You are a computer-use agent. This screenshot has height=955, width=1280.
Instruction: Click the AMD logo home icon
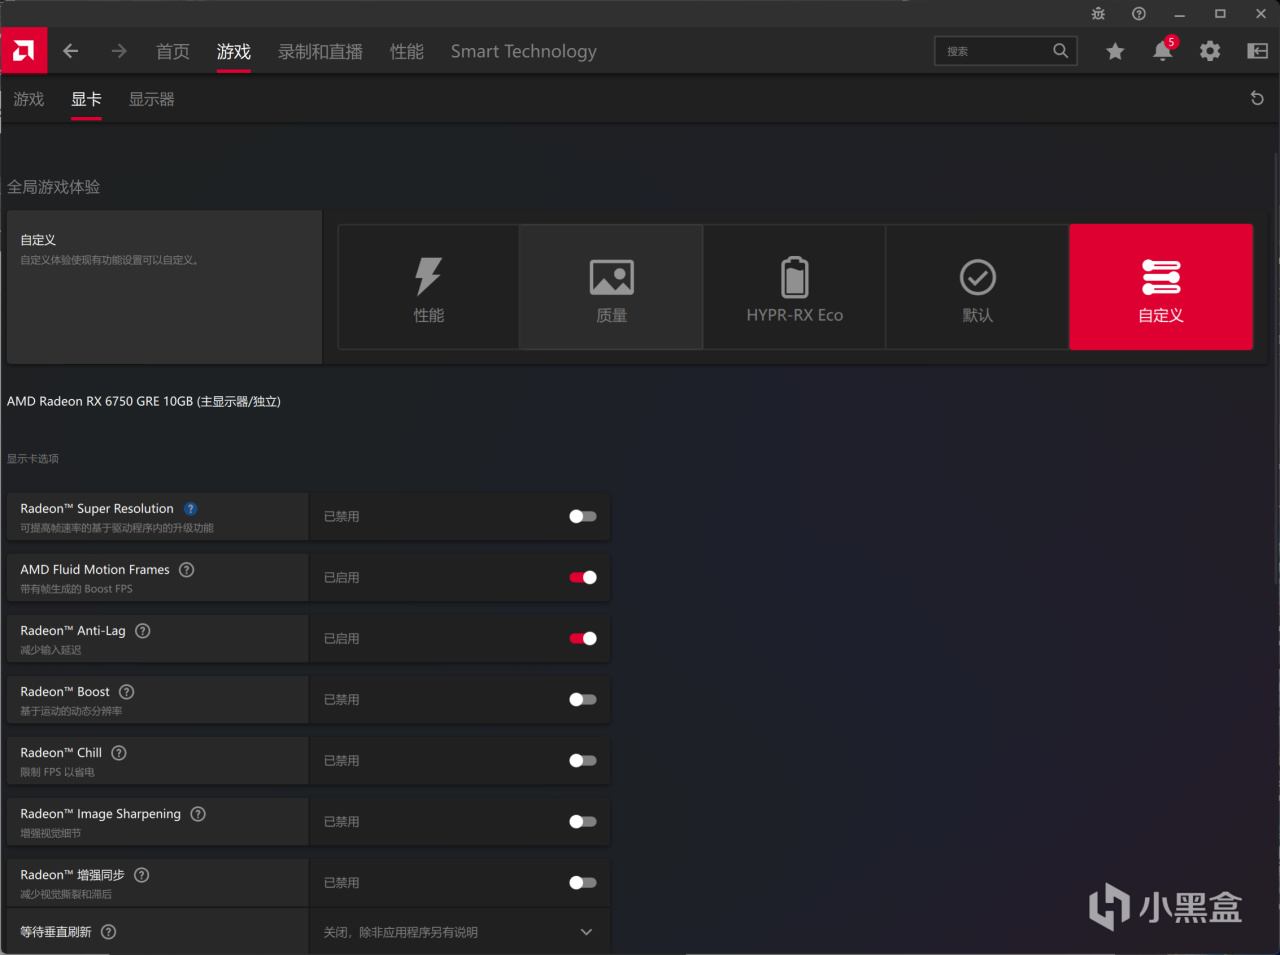coord(24,51)
